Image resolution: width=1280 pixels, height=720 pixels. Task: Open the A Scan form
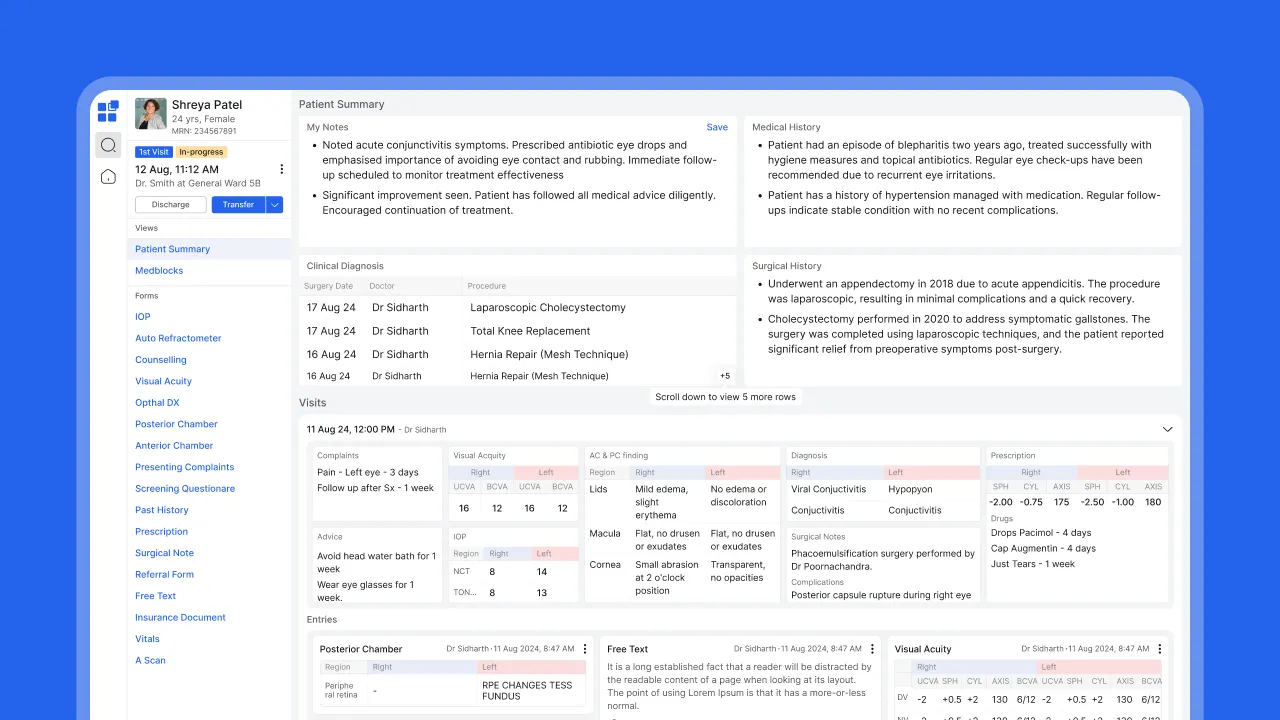(150, 660)
